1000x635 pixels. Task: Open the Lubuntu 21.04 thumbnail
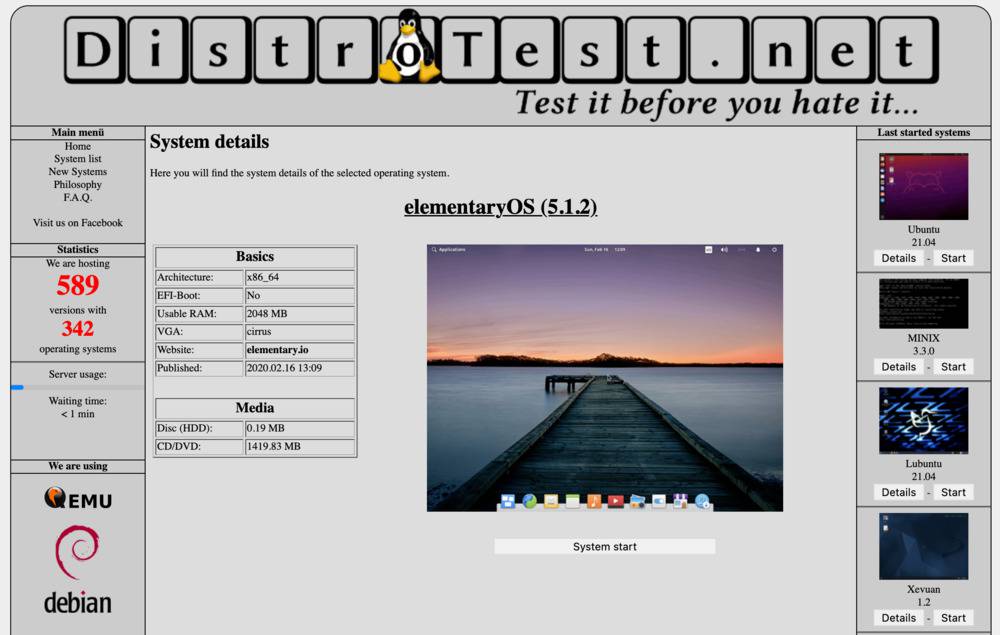[x=923, y=421]
